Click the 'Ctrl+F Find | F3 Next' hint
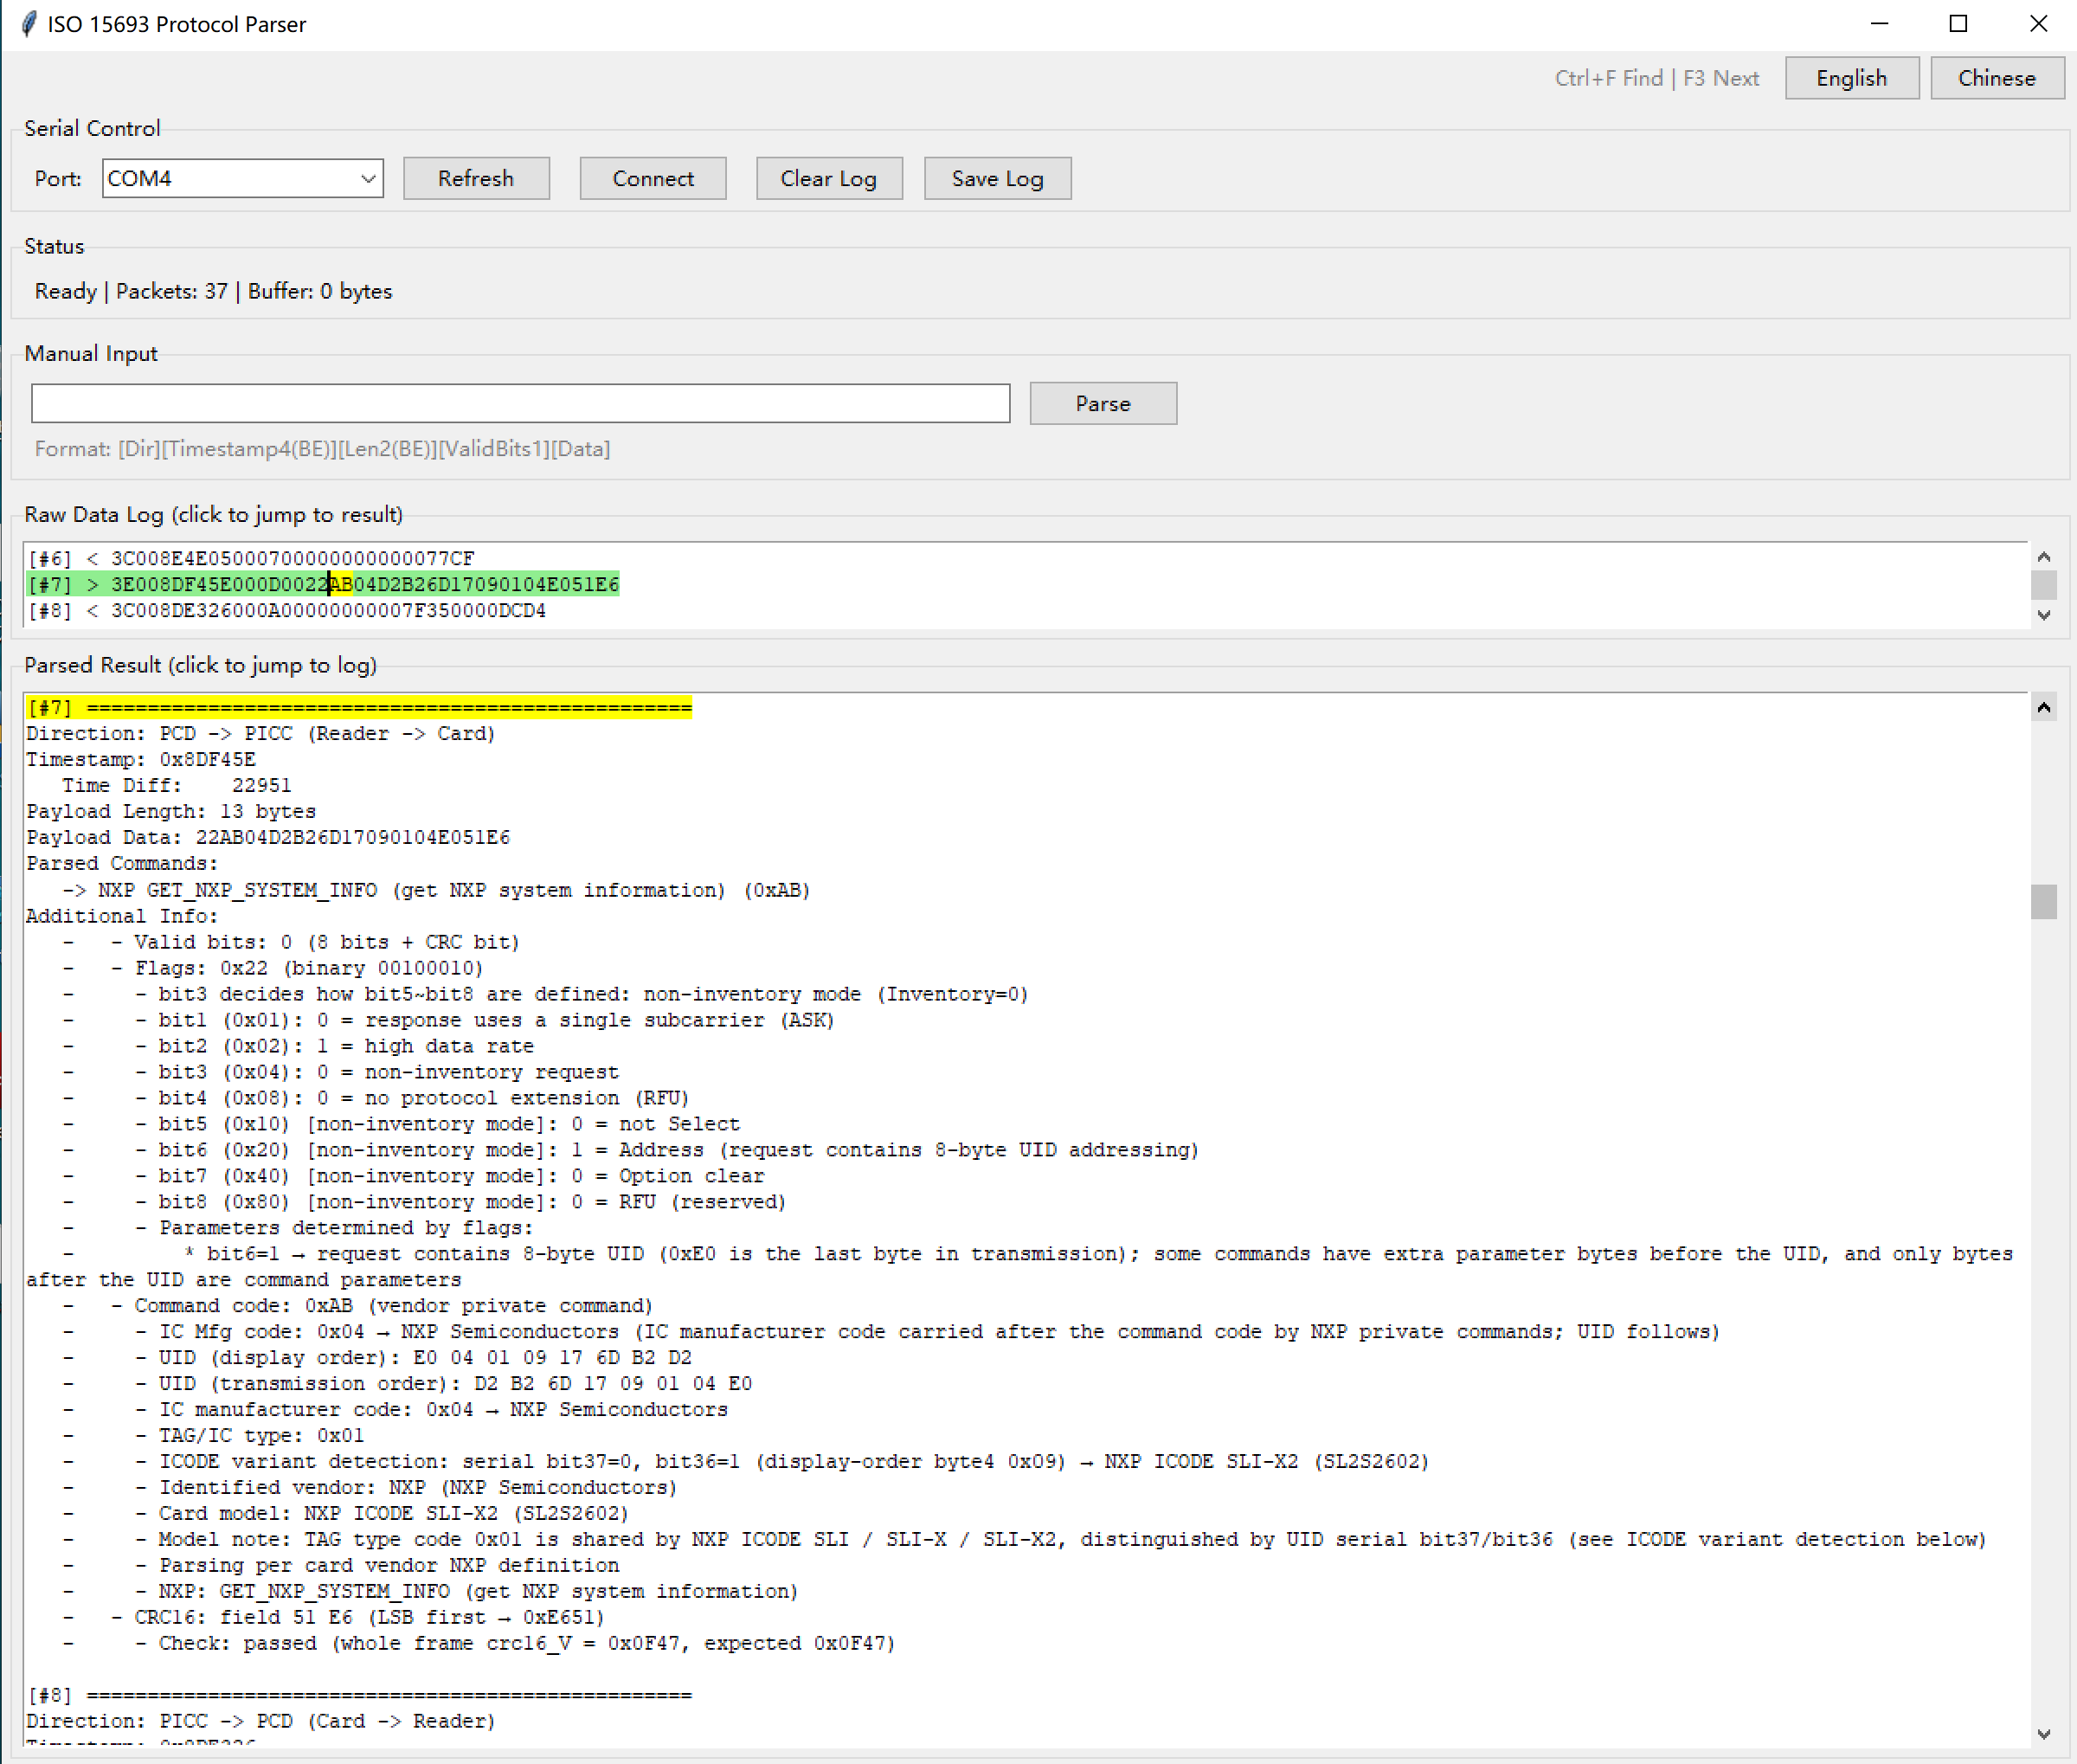Viewport: 2077px width, 1764px height. (1656, 78)
